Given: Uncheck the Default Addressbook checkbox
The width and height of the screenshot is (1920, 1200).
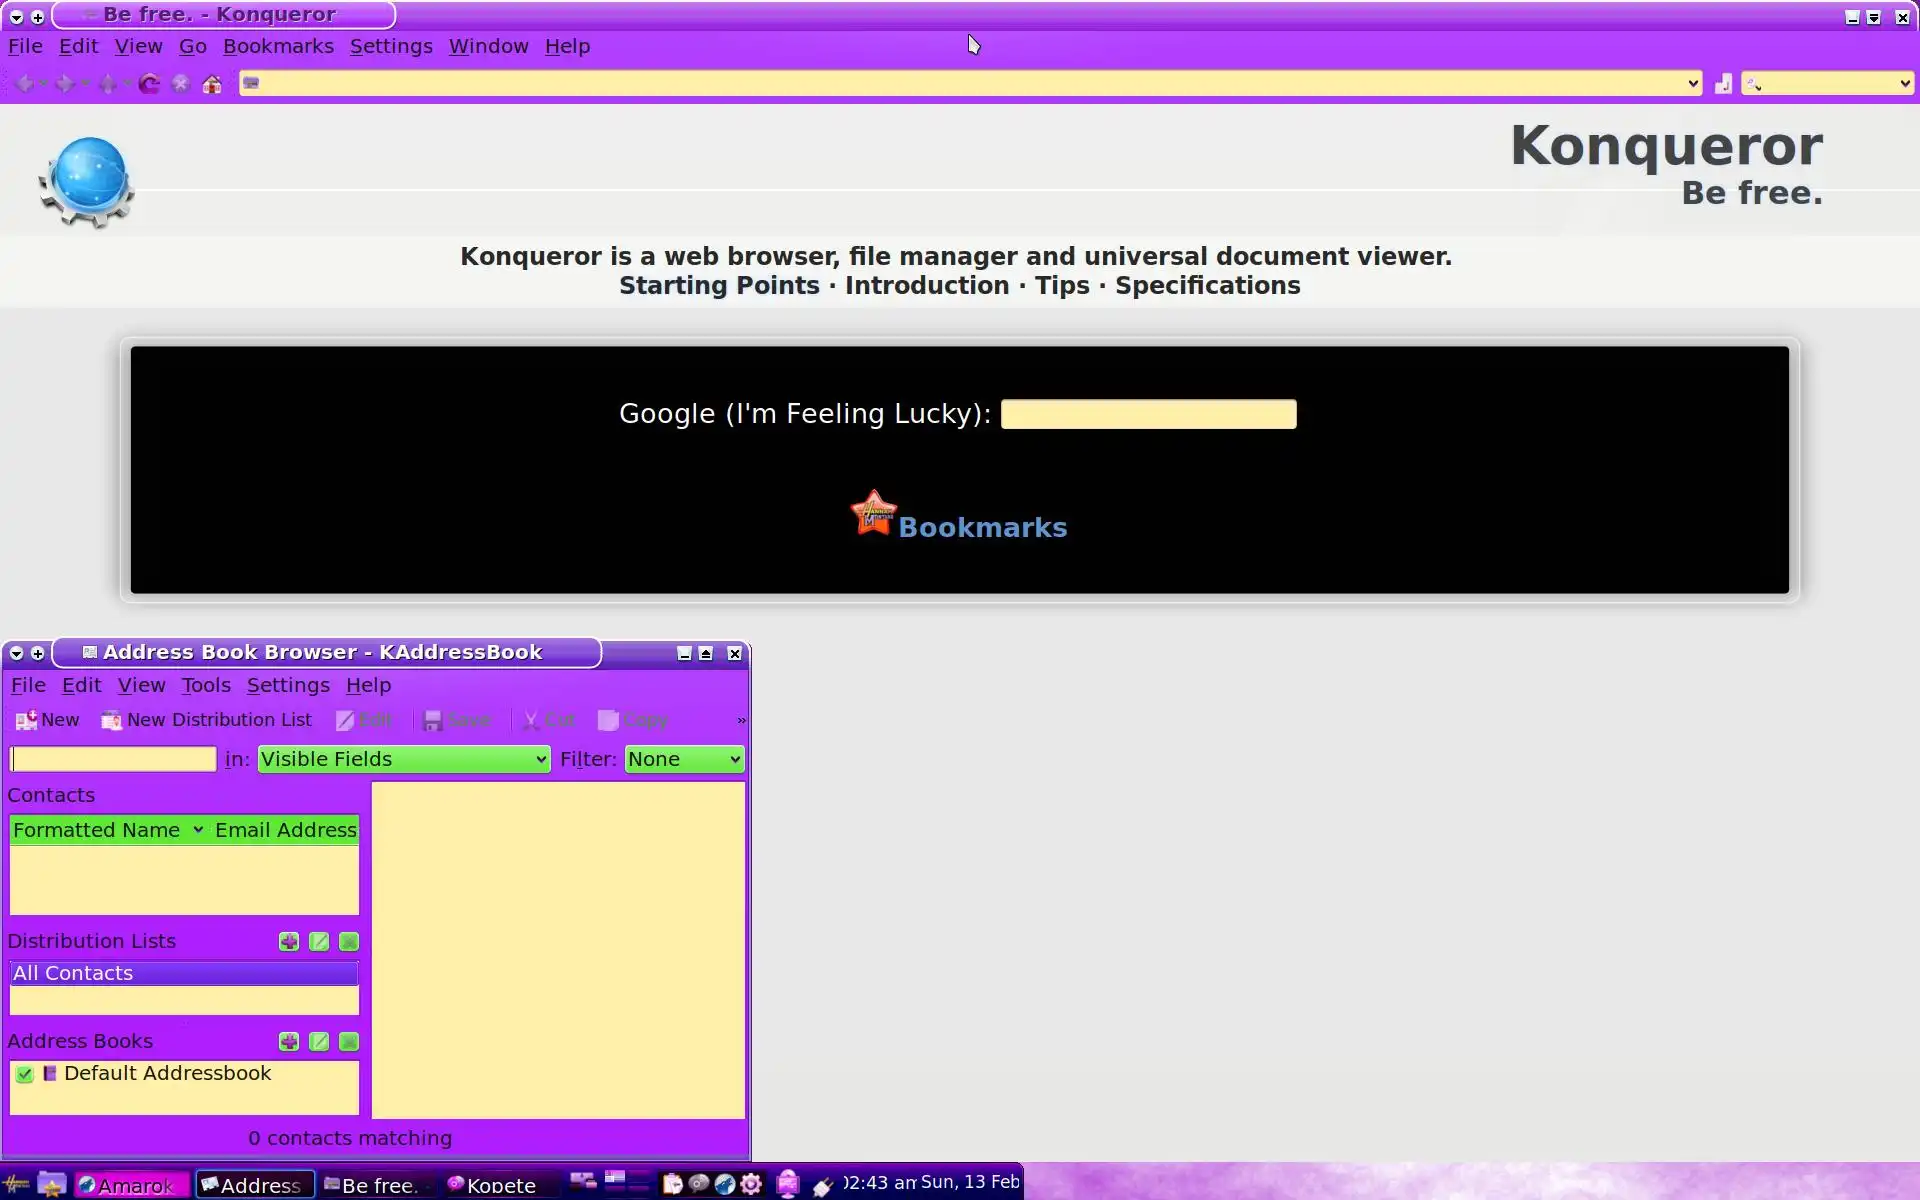Looking at the screenshot, I should (25, 1074).
